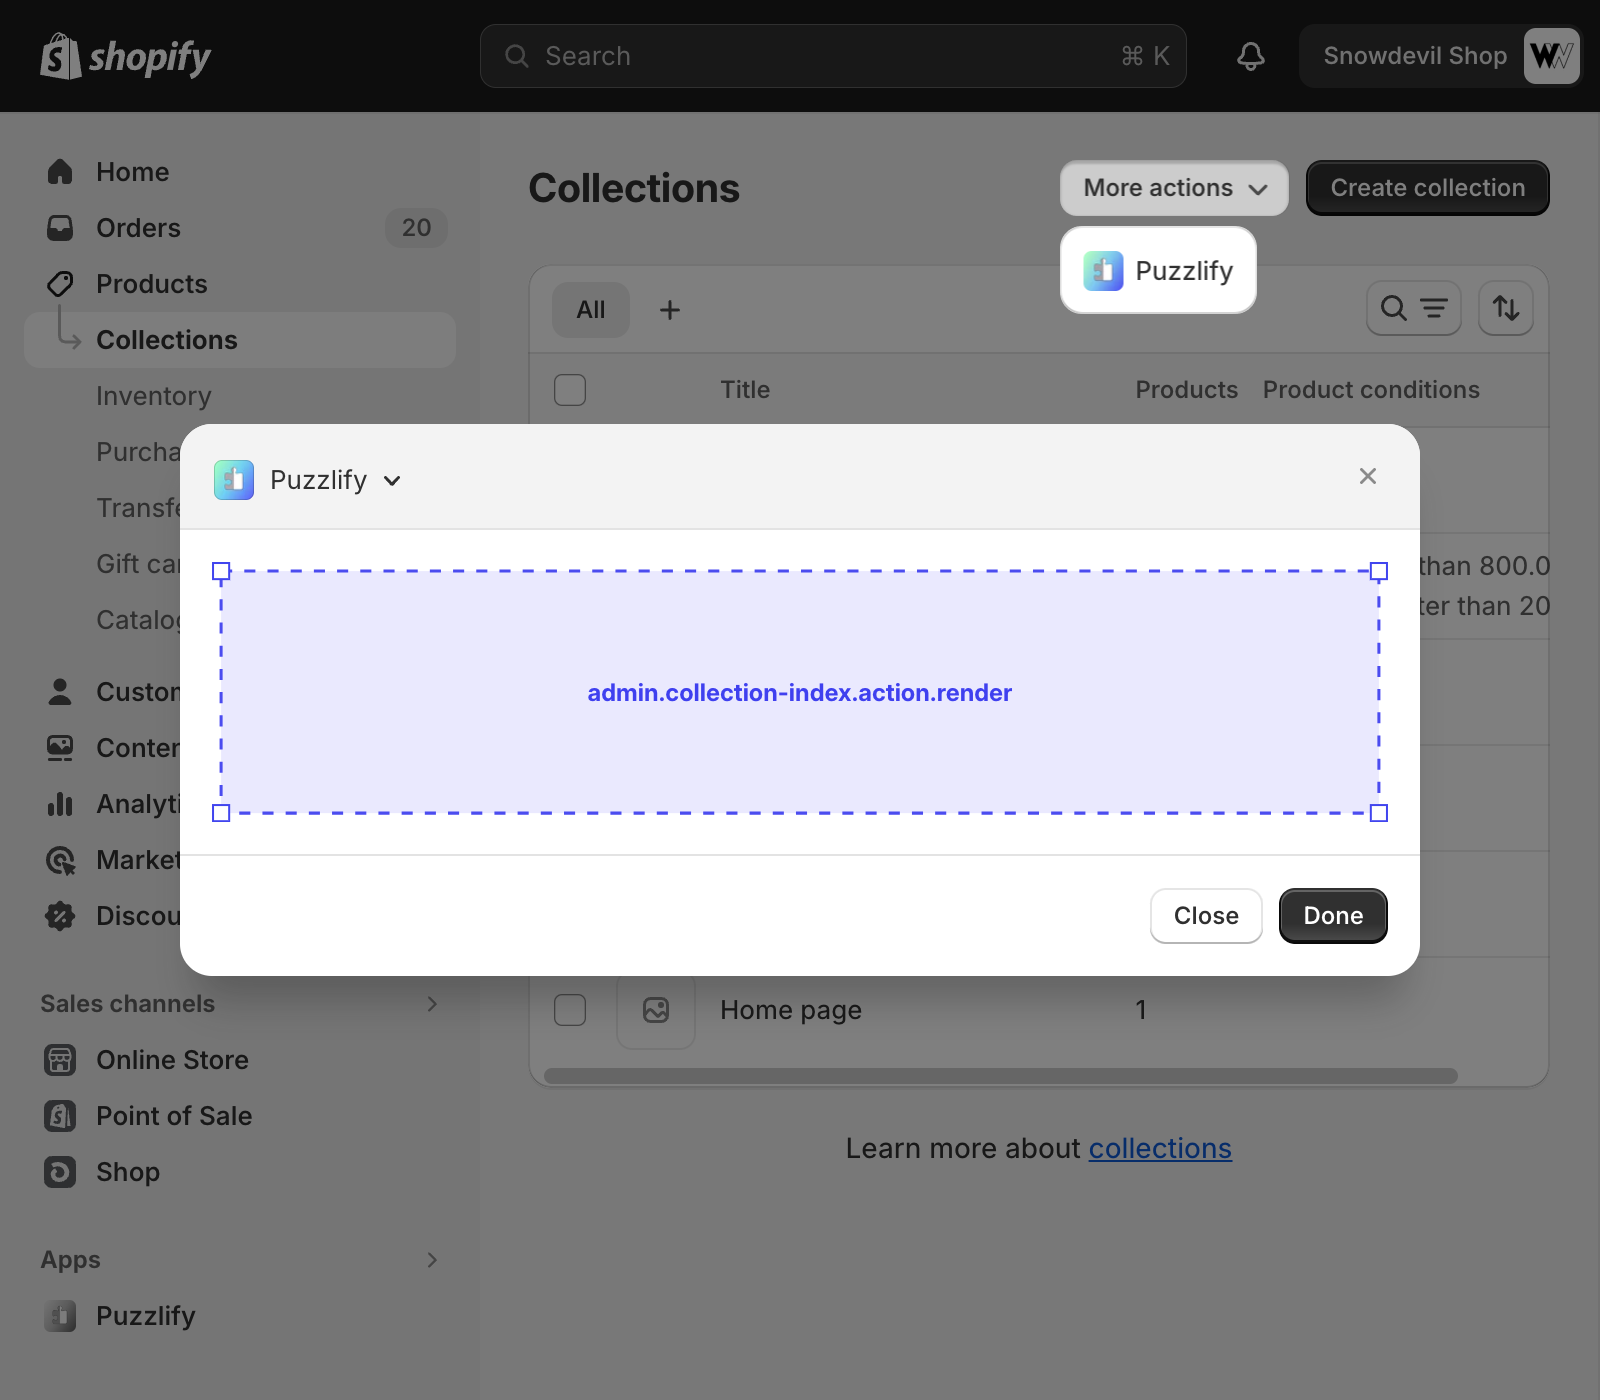Screen dimensions: 1600x1400
Task: Click the Shopify logo
Action: 126,56
